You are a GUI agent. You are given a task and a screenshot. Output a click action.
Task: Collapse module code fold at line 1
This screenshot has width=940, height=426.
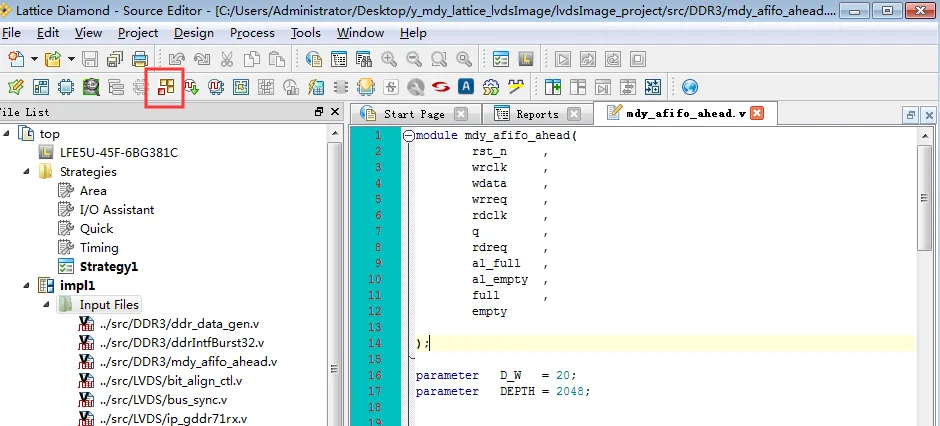pos(409,136)
